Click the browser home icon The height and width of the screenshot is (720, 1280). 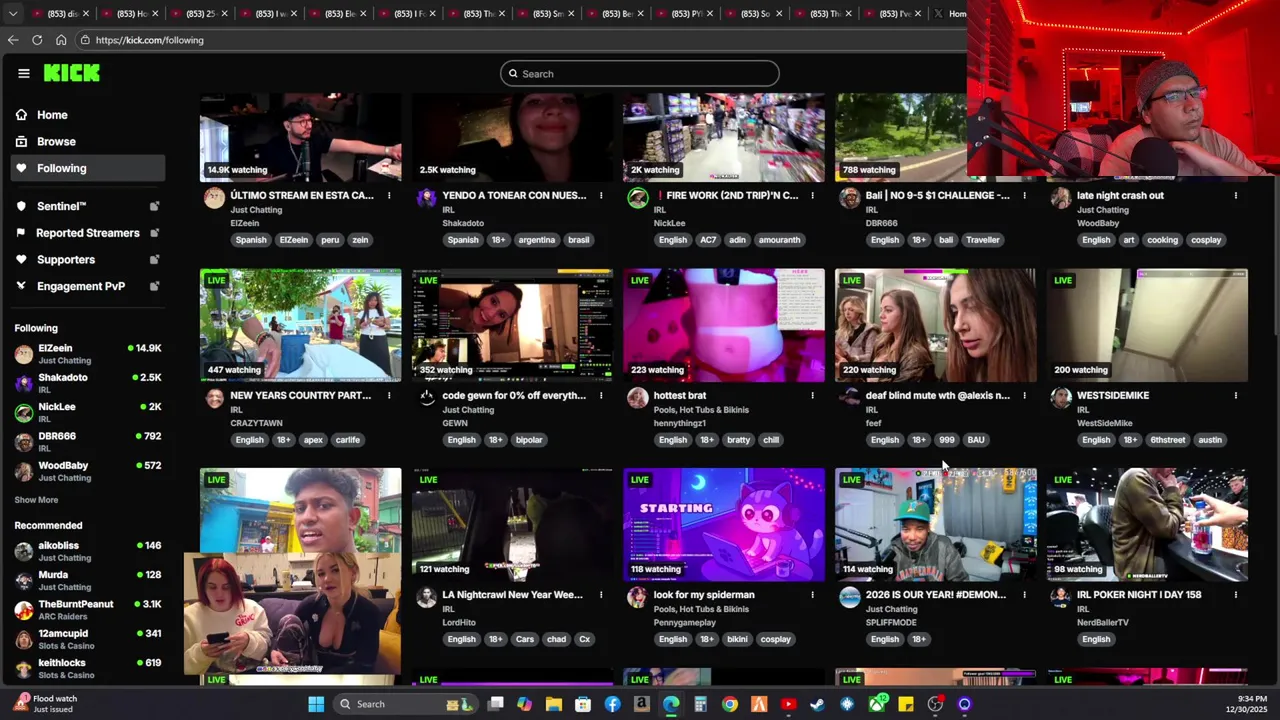coord(61,40)
